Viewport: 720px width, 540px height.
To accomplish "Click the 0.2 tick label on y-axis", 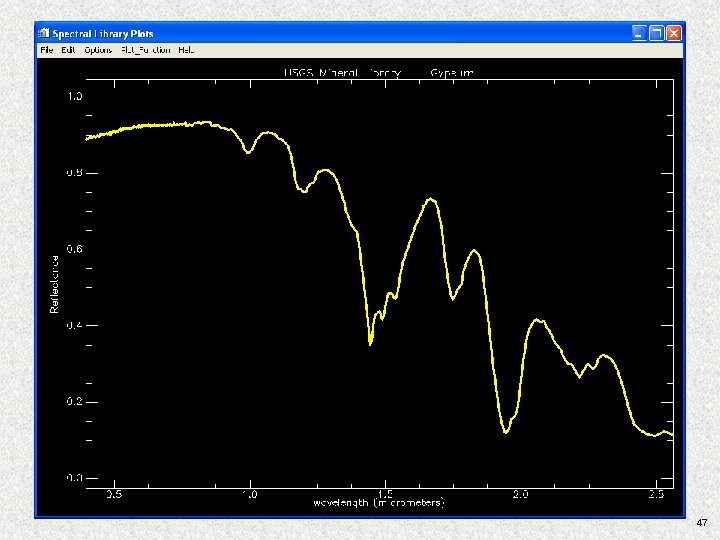I will pyautogui.click(x=75, y=401).
